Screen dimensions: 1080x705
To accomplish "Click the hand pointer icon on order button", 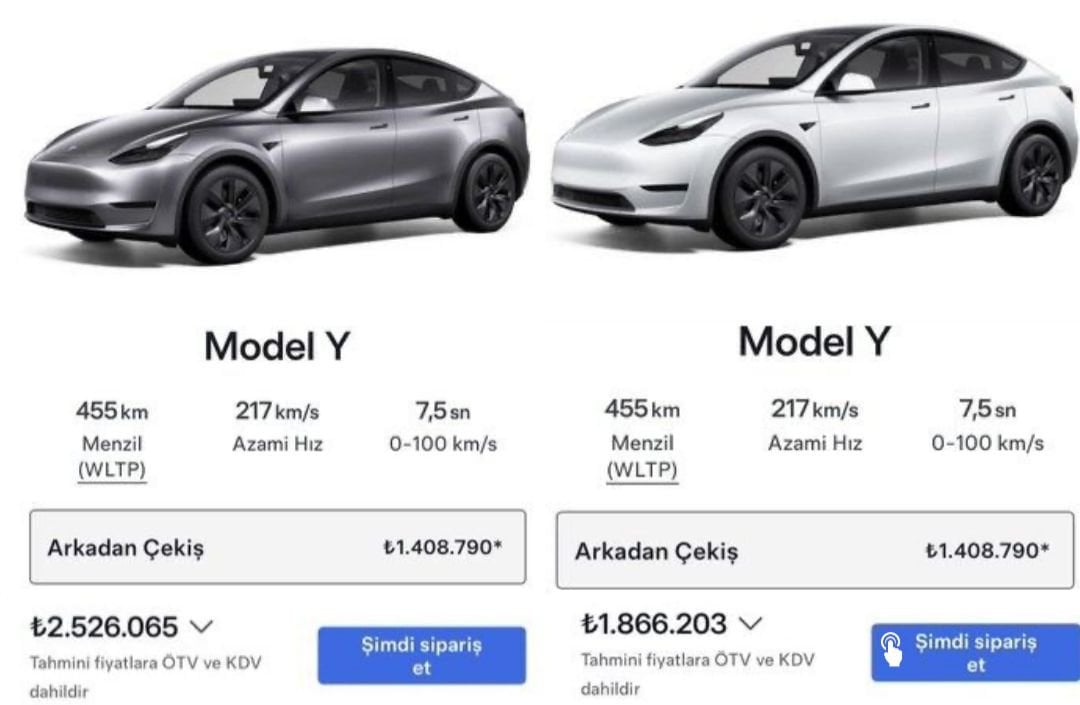I will [891, 650].
